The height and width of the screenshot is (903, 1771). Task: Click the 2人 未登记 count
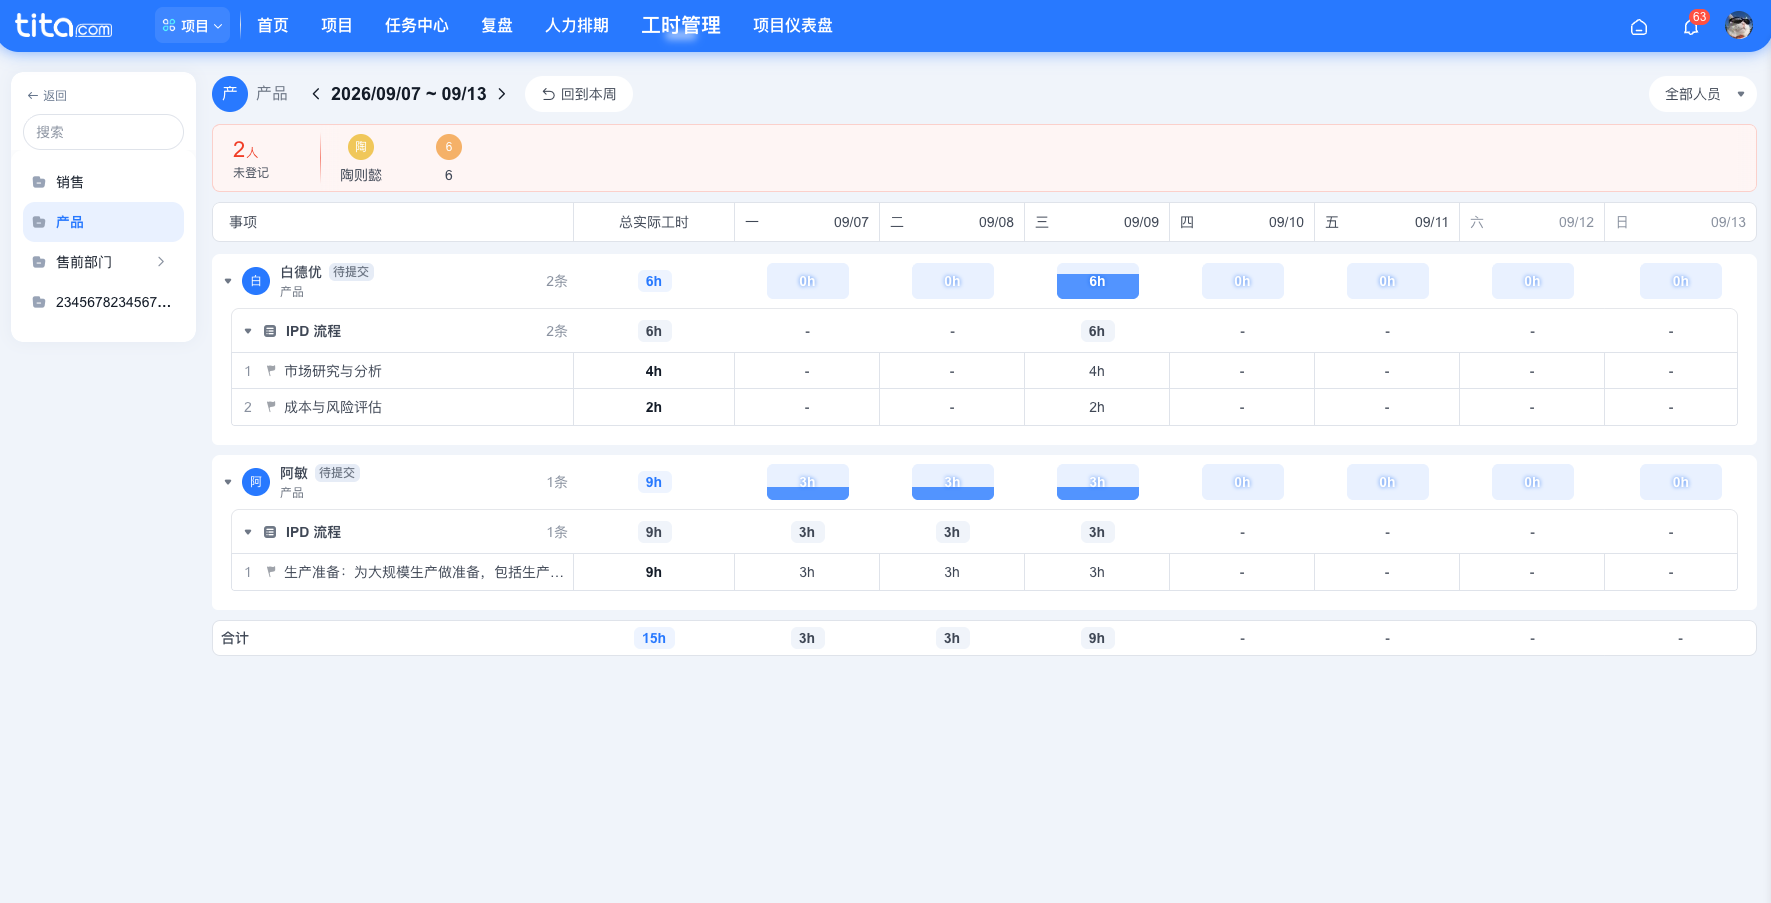point(251,158)
